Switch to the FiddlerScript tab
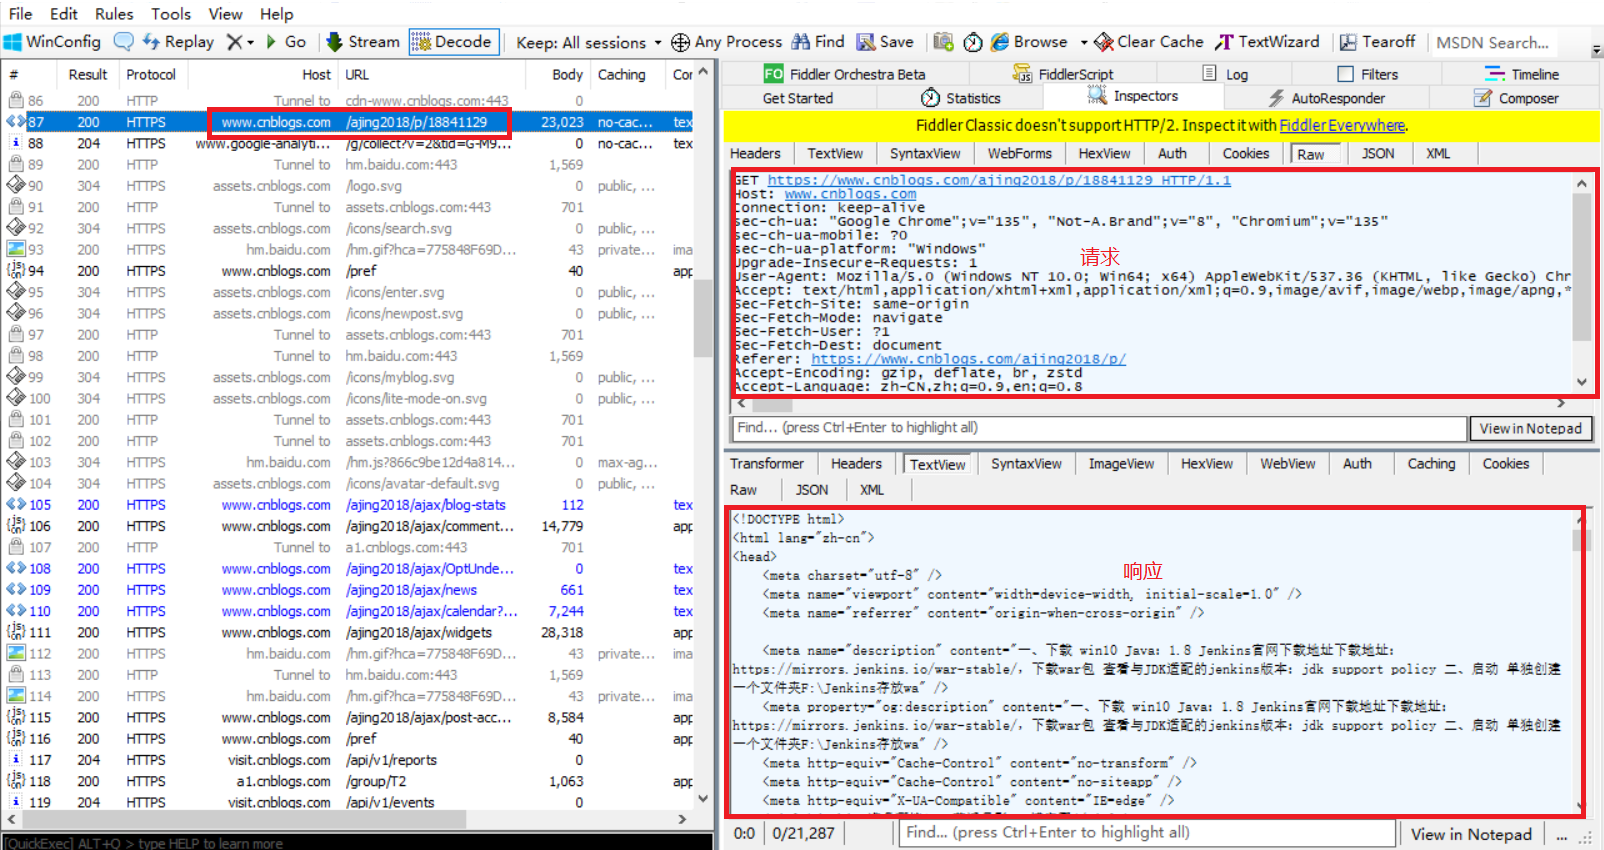1604x850 pixels. tap(1063, 74)
